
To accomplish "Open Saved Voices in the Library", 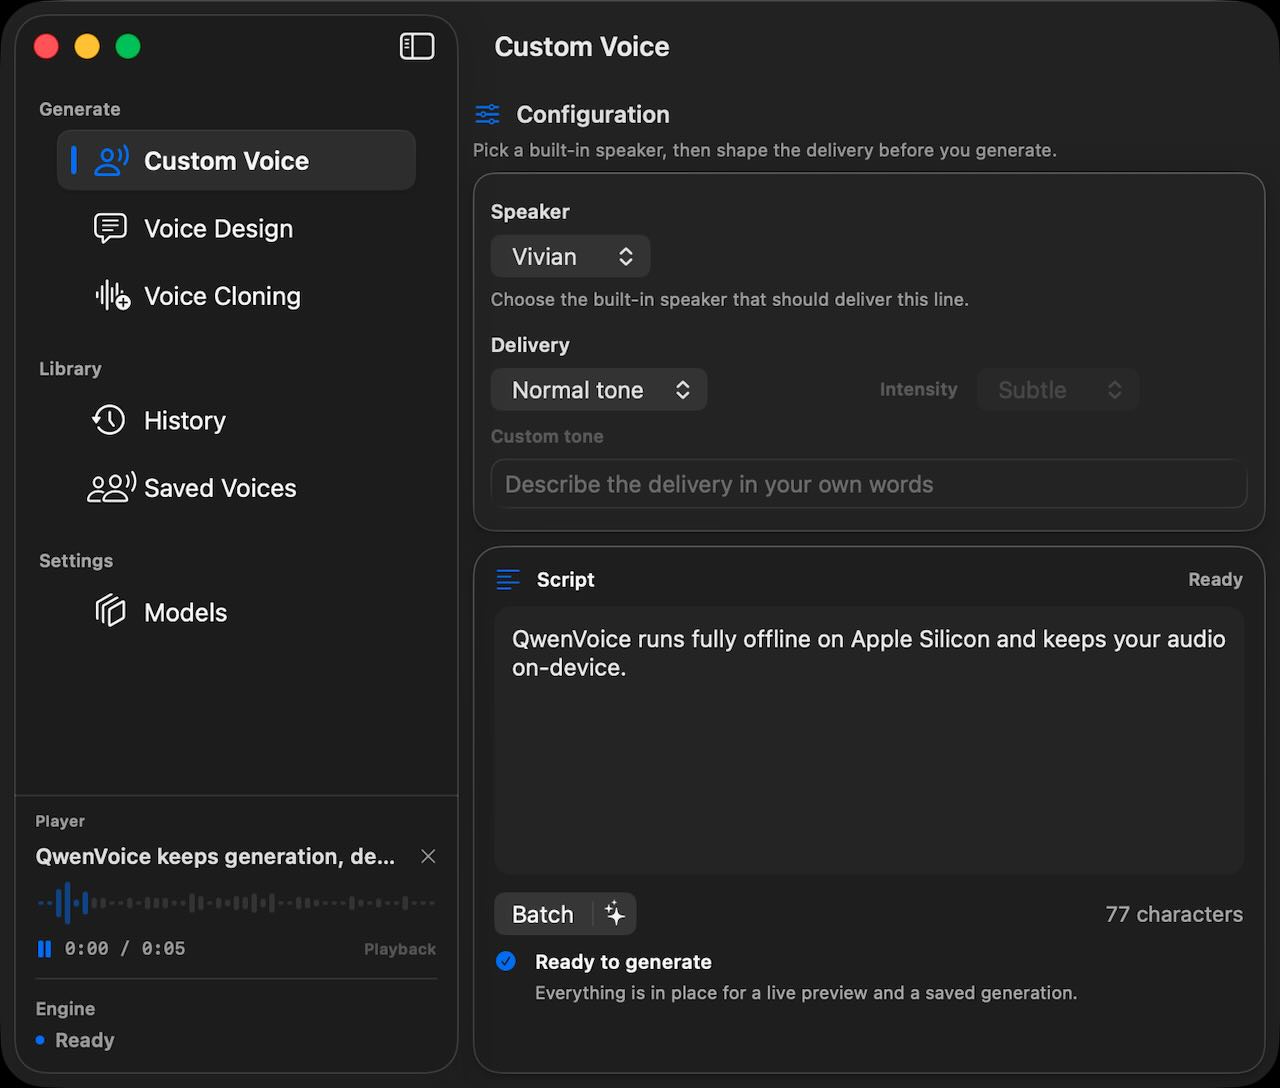I will pos(220,488).
